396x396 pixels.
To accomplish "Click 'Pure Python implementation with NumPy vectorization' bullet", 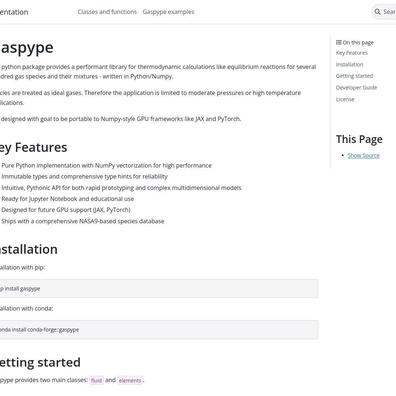I will 106,166.
